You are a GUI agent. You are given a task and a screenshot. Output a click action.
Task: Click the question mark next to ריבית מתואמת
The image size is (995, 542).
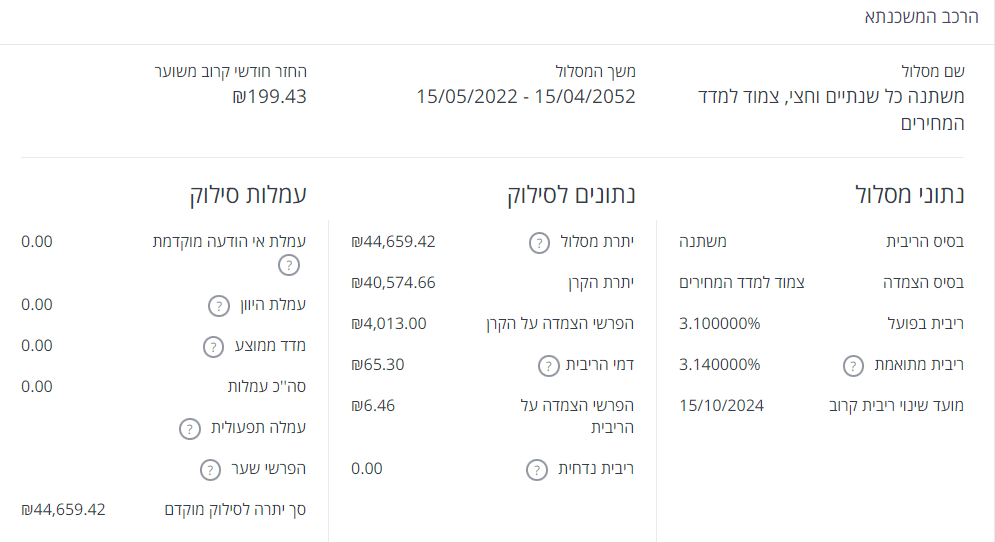[852, 365]
